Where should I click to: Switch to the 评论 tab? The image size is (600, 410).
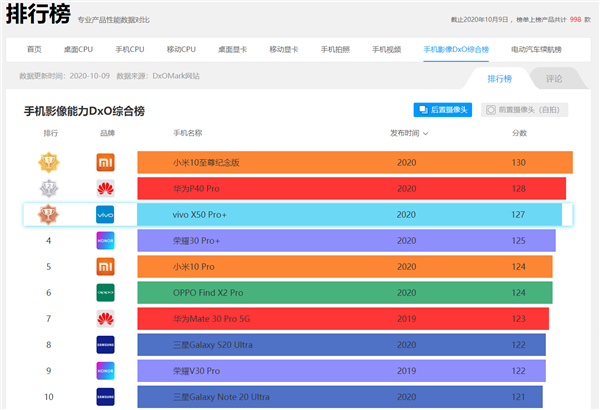click(553, 78)
